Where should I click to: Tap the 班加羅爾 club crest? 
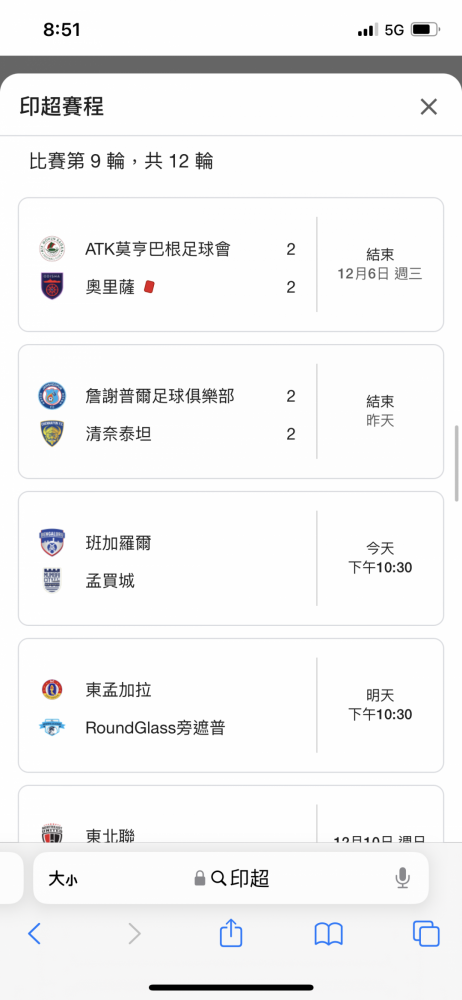coord(52,543)
